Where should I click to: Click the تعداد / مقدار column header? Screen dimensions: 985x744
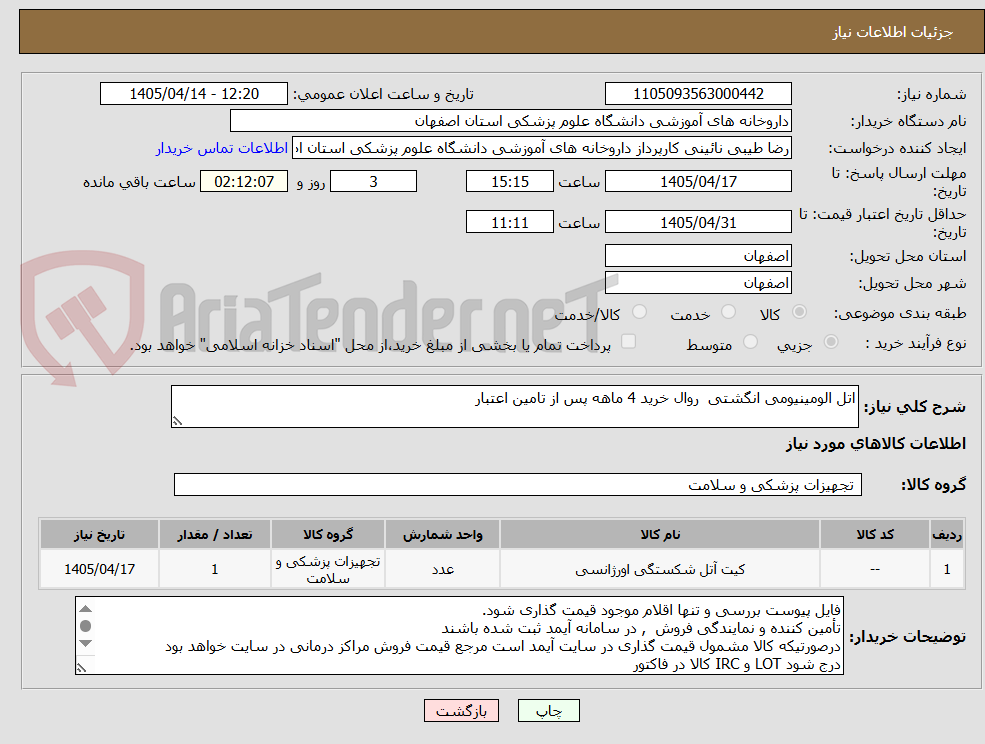tap(215, 535)
